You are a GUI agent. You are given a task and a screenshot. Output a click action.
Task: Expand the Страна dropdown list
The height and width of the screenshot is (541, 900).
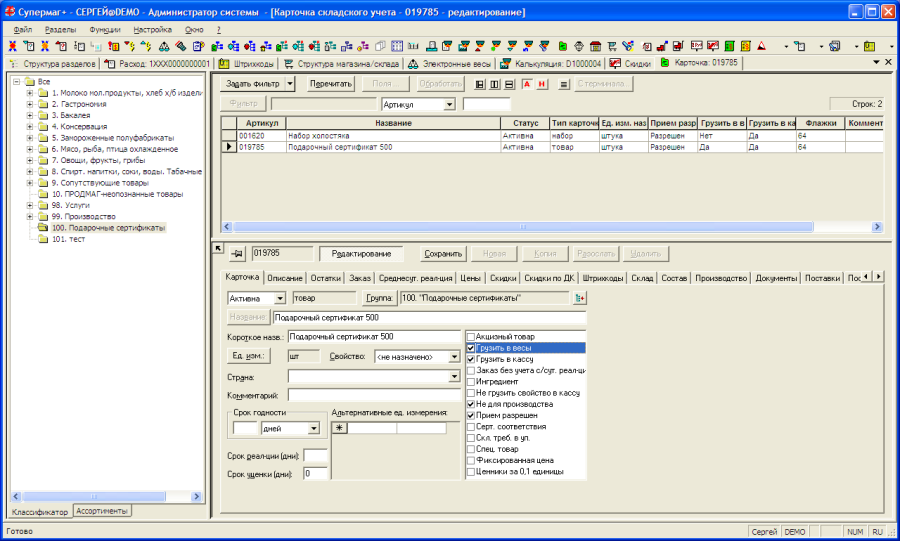coord(453,377)
